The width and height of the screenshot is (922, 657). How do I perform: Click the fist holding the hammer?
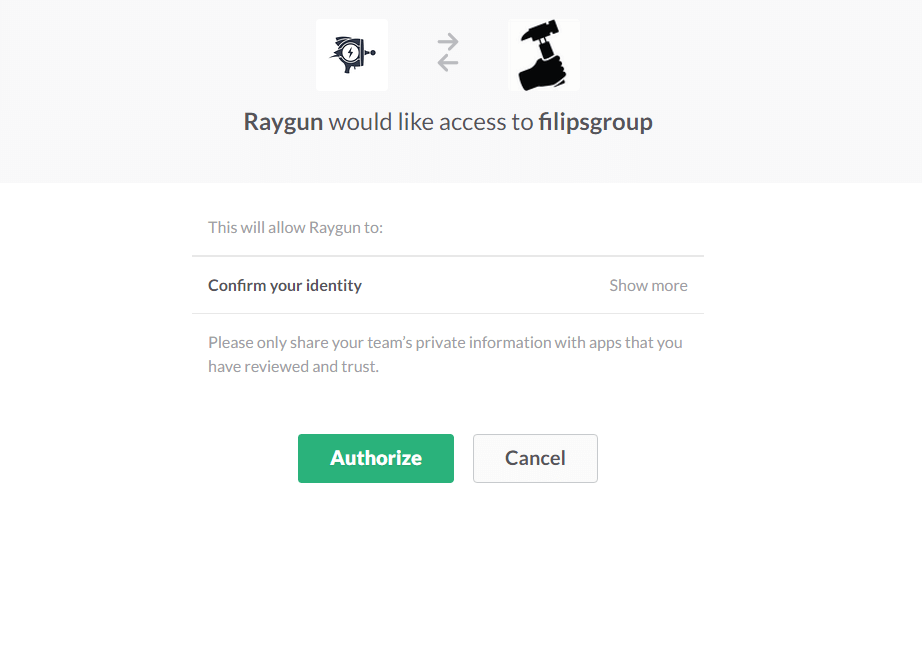(x=547, y=70)
